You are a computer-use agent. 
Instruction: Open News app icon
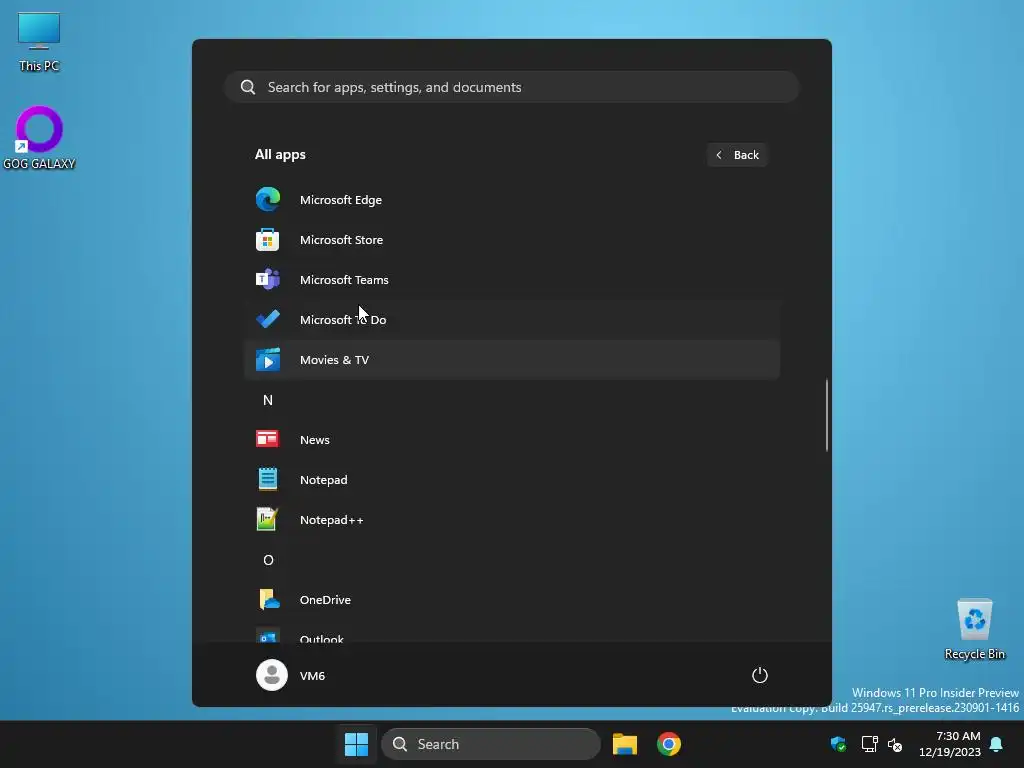tap(268, 440)
